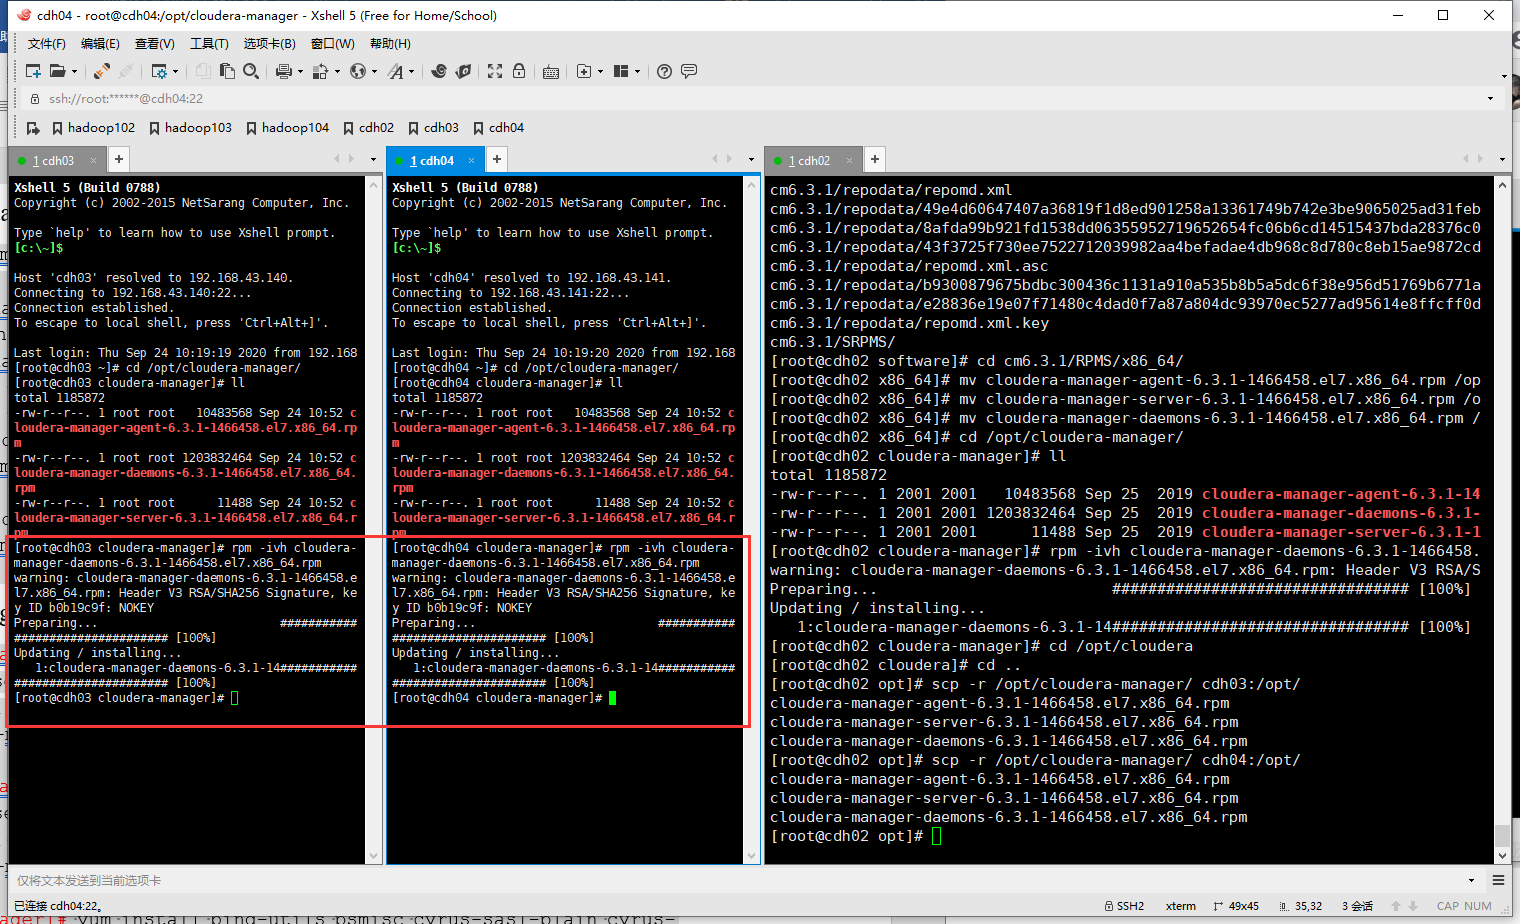
Task: Expand the globe encoding dropdown arrow
Action: (x=374, y=72)
